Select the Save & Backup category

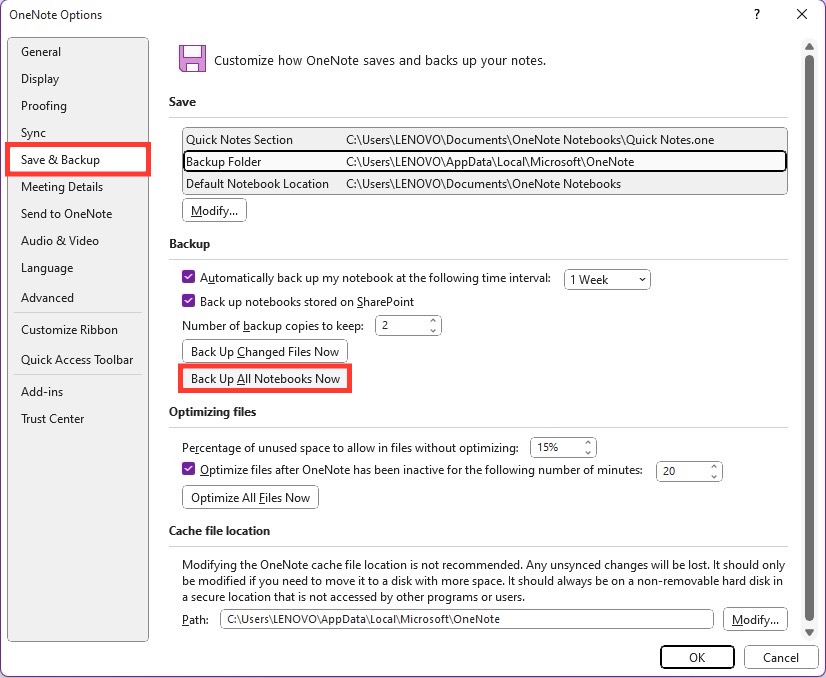78,160
